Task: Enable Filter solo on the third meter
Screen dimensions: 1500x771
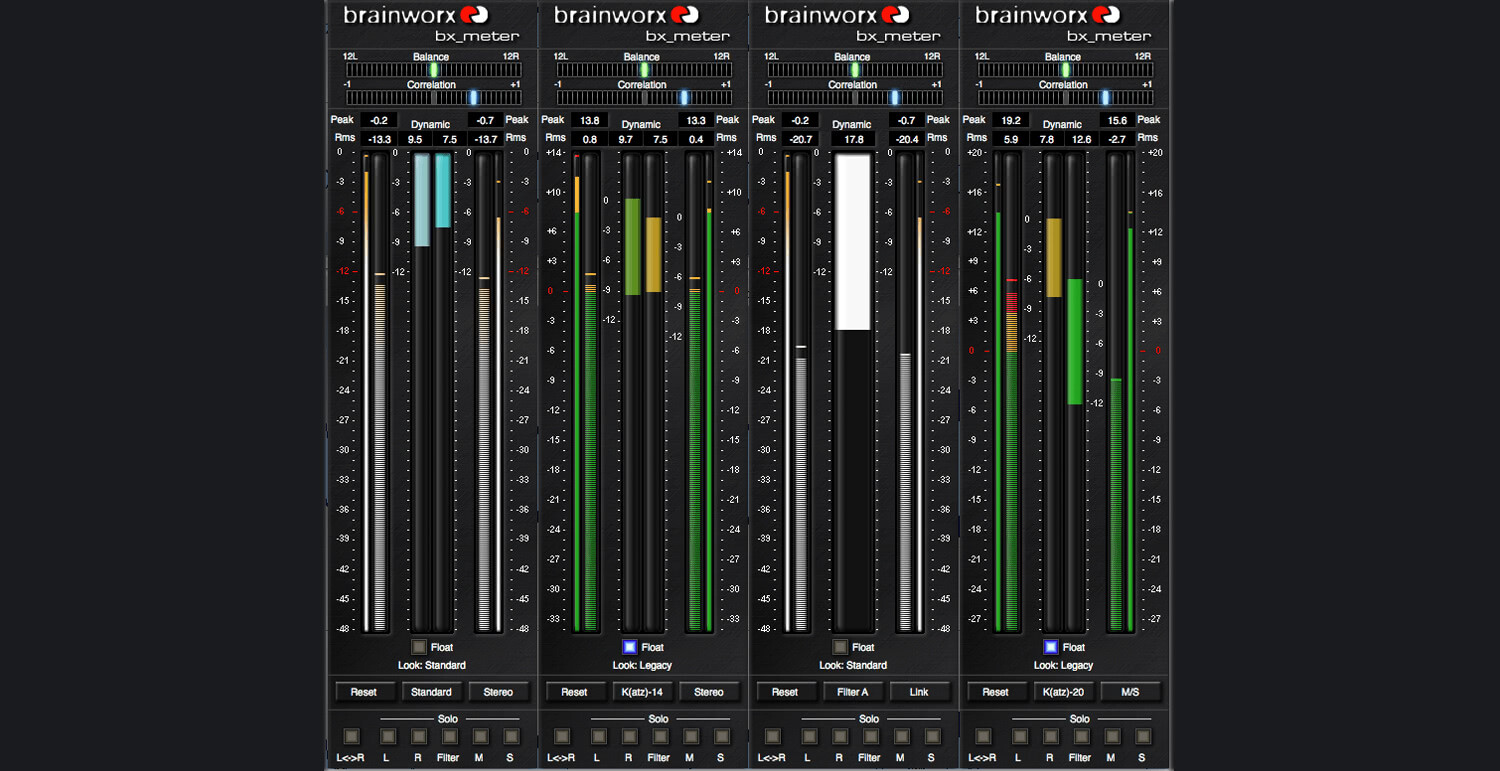Action: (x=870, y=736)
